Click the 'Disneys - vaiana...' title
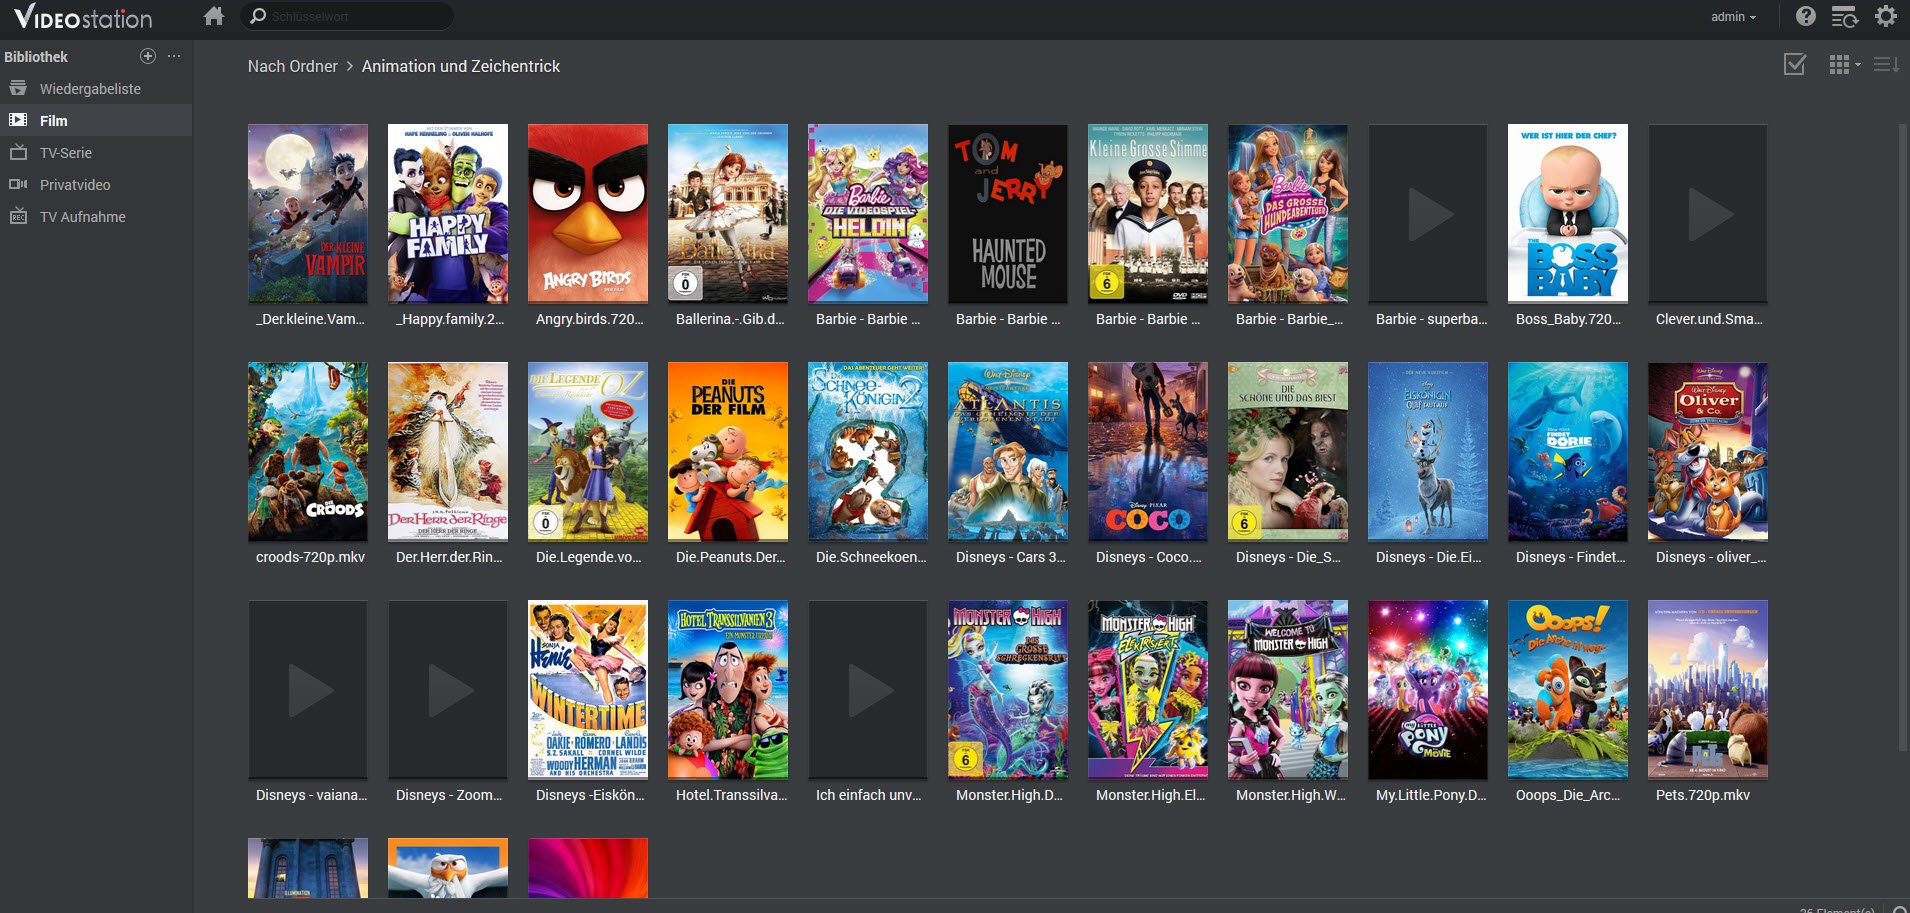Screen dimensions: 1910x913 [311, 795]
